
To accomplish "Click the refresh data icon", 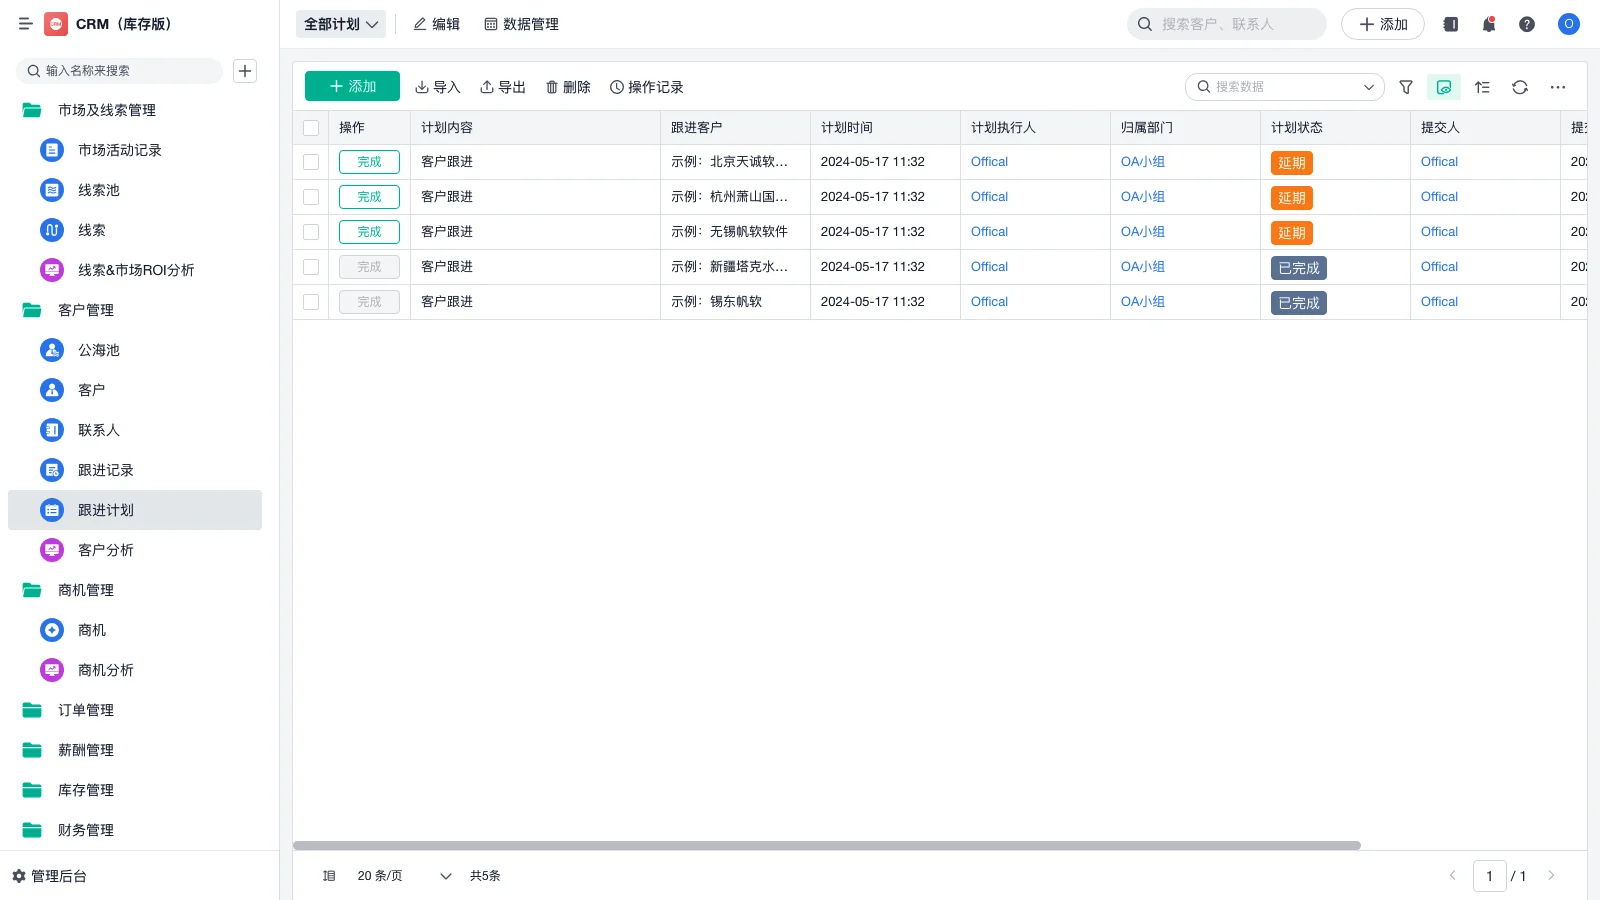I will tap(1520, 87).
